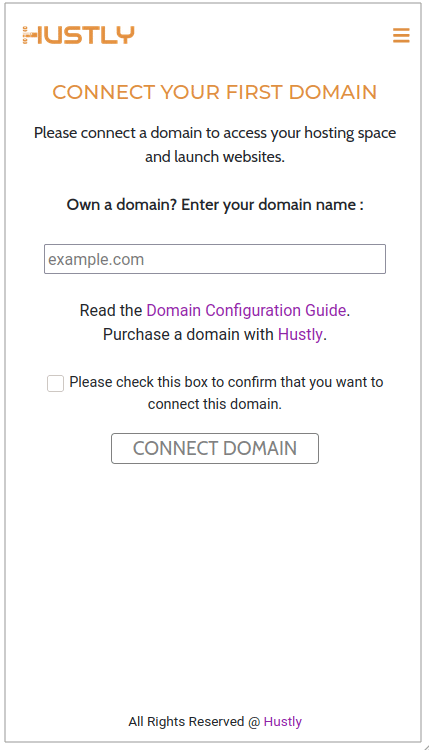Click the 'connect this domain.' label line
This screenshot has width=429, height=750.
215,404
